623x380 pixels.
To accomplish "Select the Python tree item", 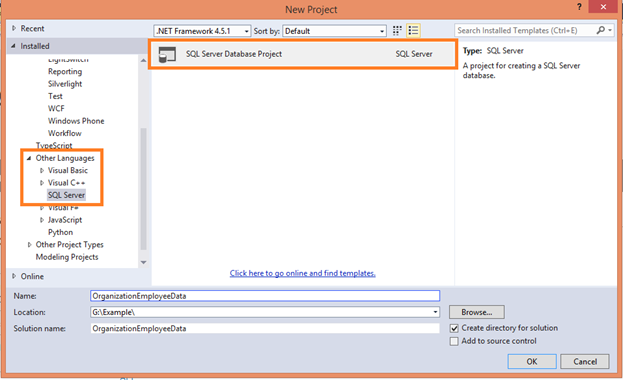I will click(x=60, y=232).
